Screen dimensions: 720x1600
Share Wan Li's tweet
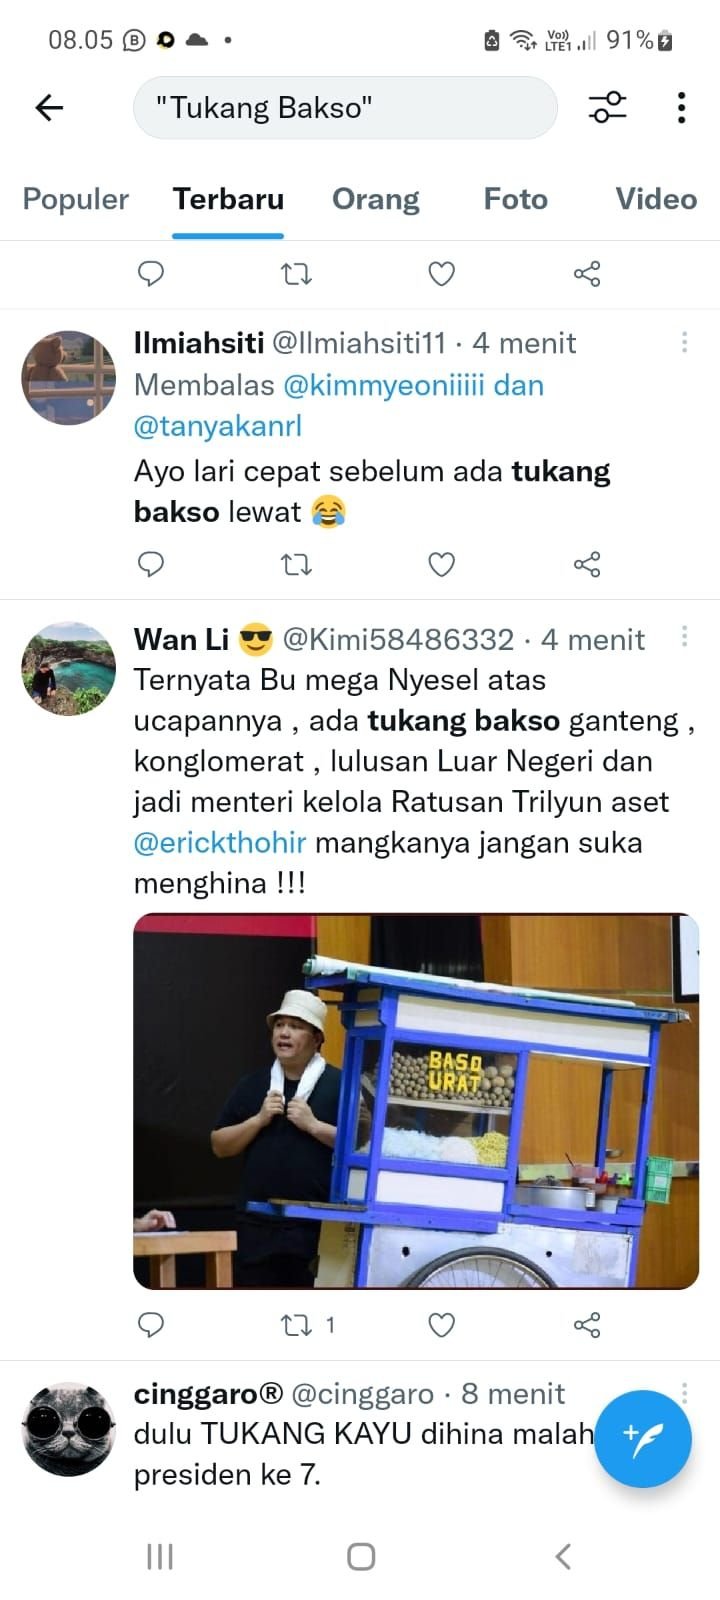(587, 1325)
